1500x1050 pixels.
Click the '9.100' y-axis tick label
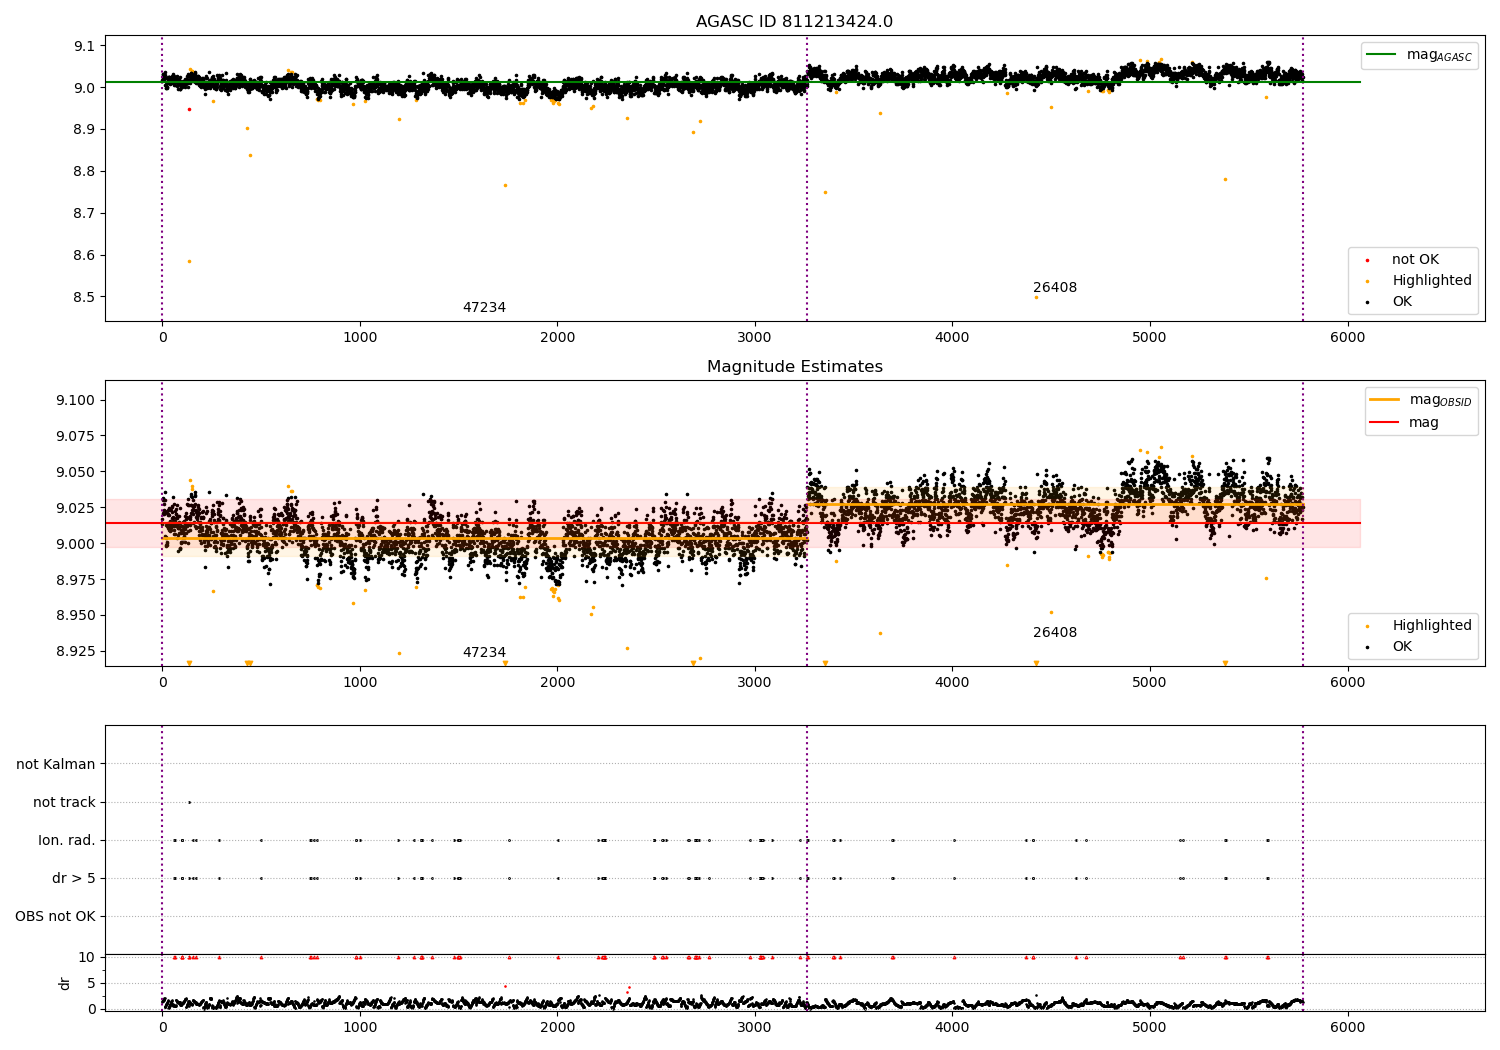coord(76,401)
